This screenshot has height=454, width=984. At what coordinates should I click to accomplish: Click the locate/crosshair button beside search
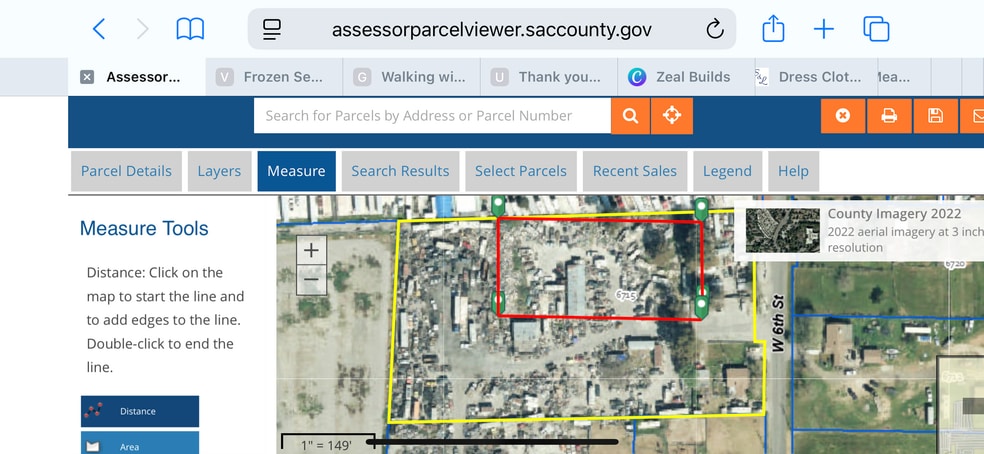pos(672,116)
